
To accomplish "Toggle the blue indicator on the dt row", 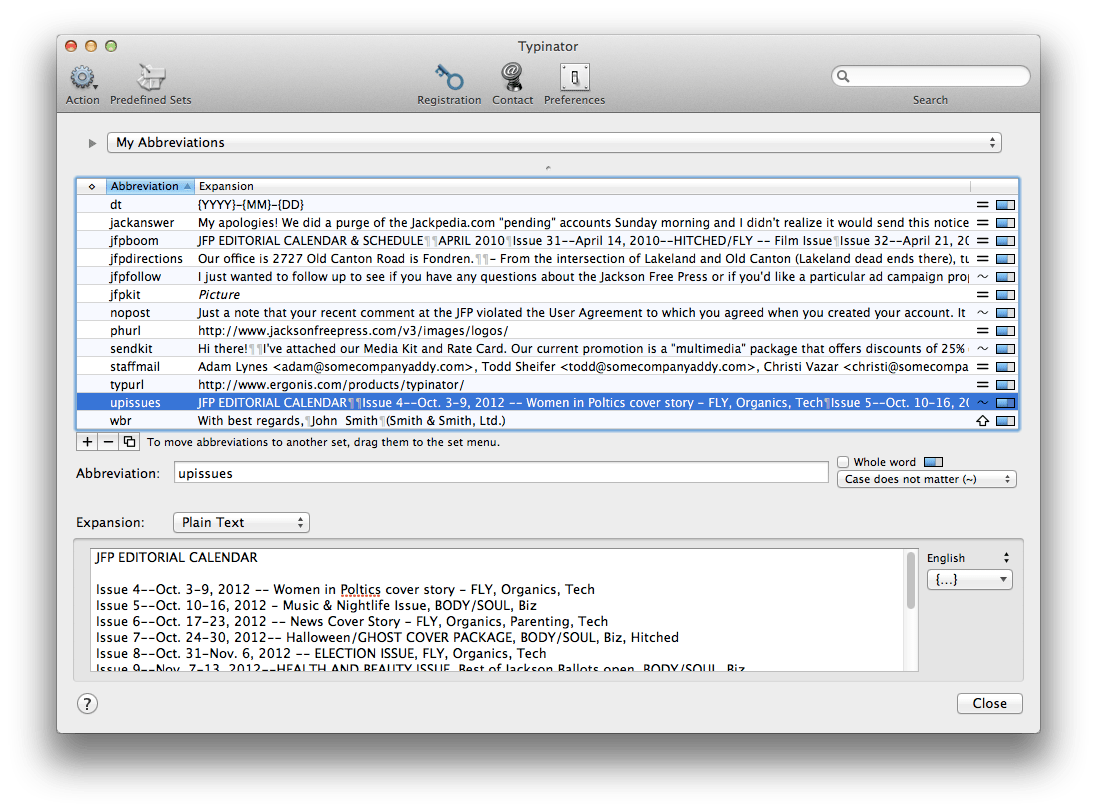I will pyautogui.click(x=1005, y=205).
